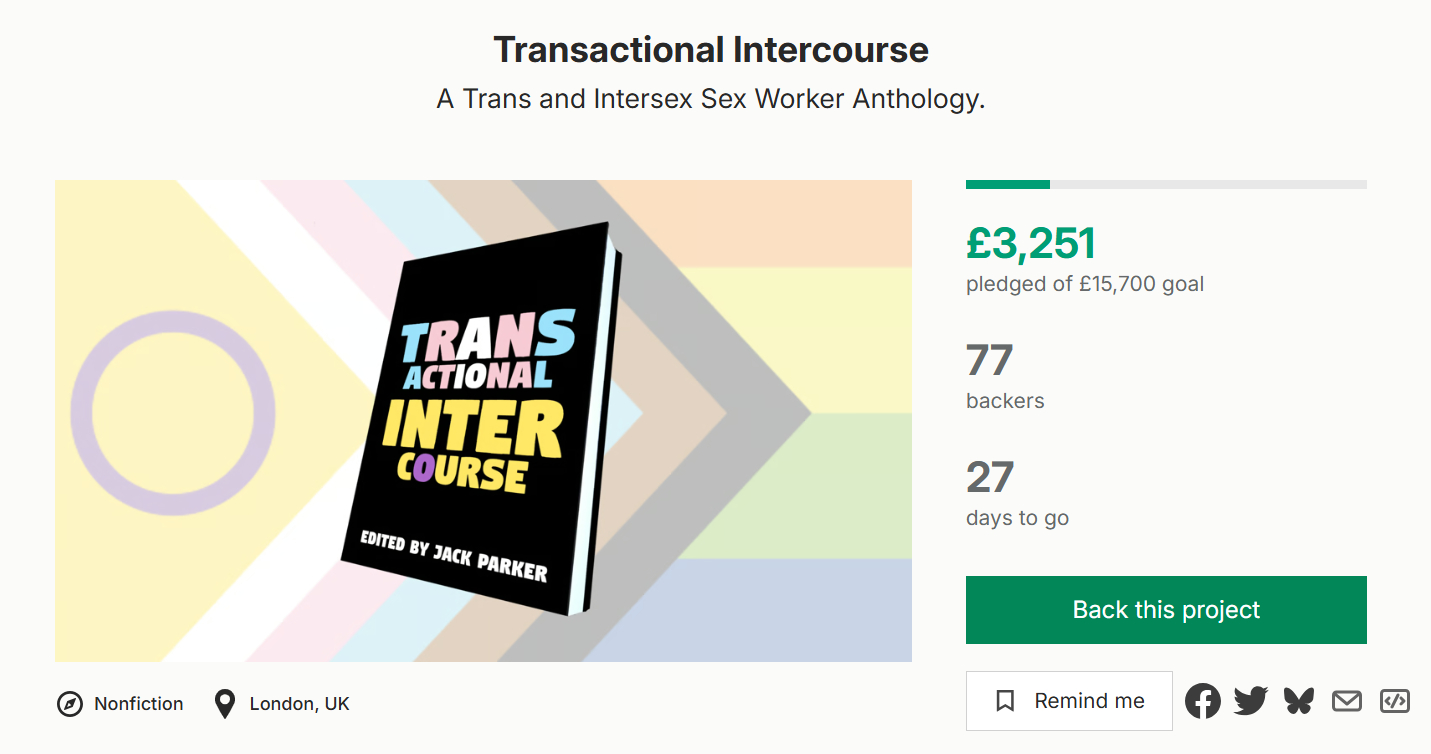Click the location pin icon
Viewport: 1431px width, 754px height.
(225, 704)
